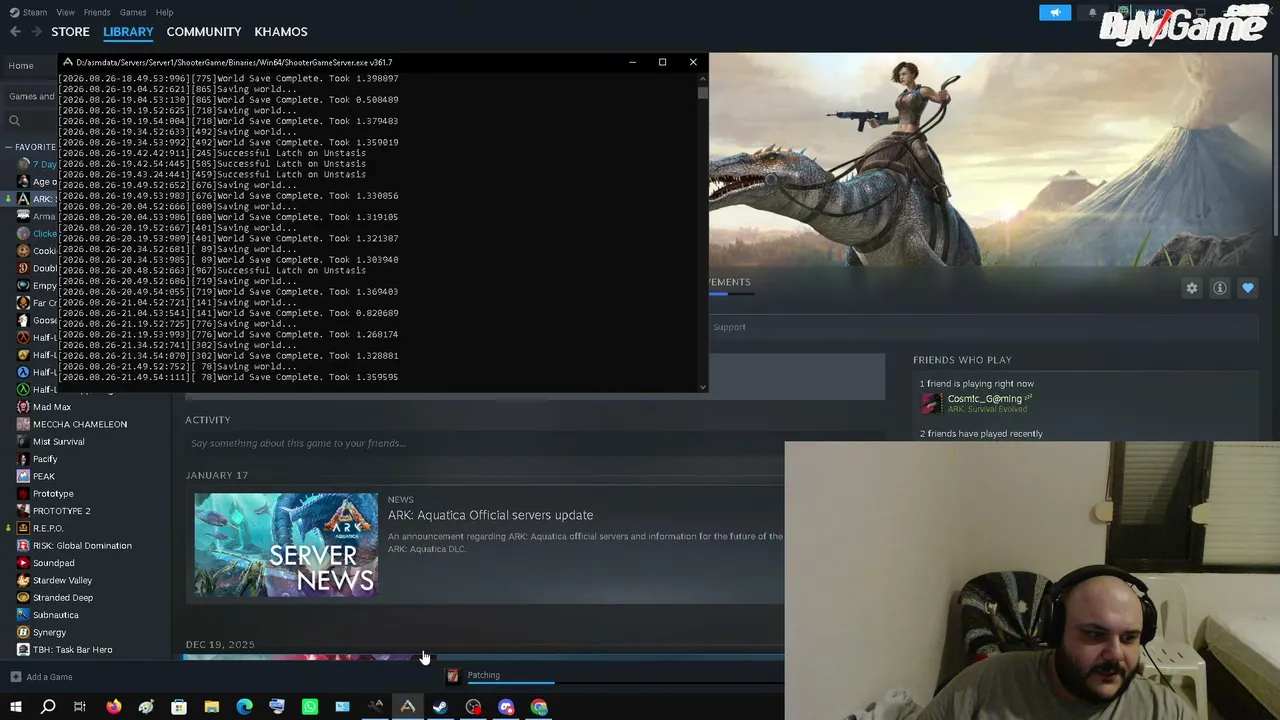This screenshot has width=1280, height=720.
Task: Open the Friends menu
Action: click(x=97, y=12)
